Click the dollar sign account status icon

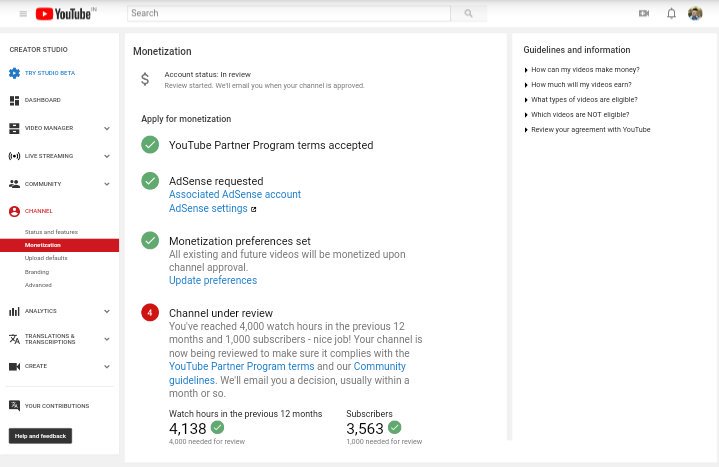(x=145, y=79)
